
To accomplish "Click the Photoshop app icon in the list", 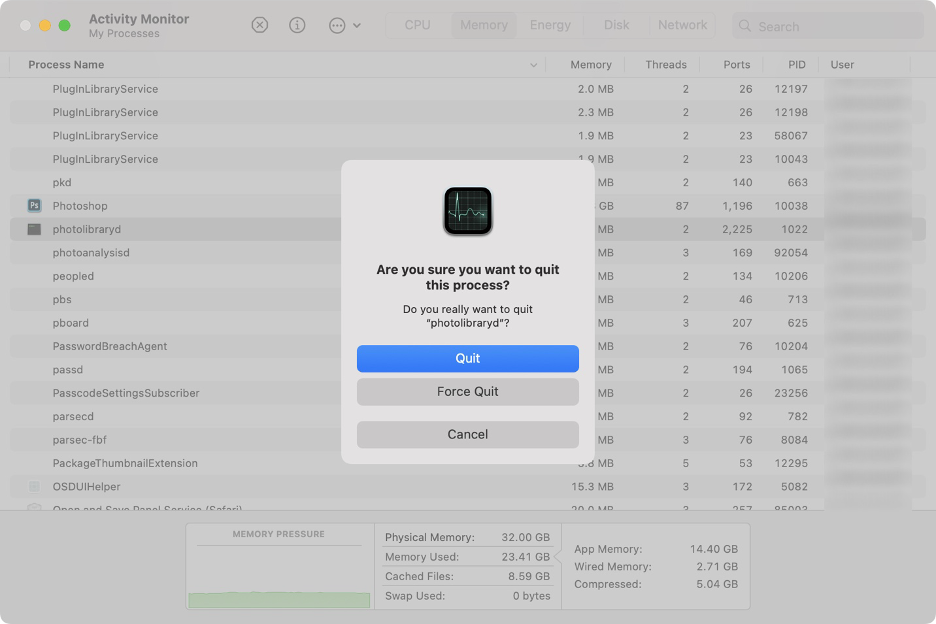I will [x=33, y=205].
